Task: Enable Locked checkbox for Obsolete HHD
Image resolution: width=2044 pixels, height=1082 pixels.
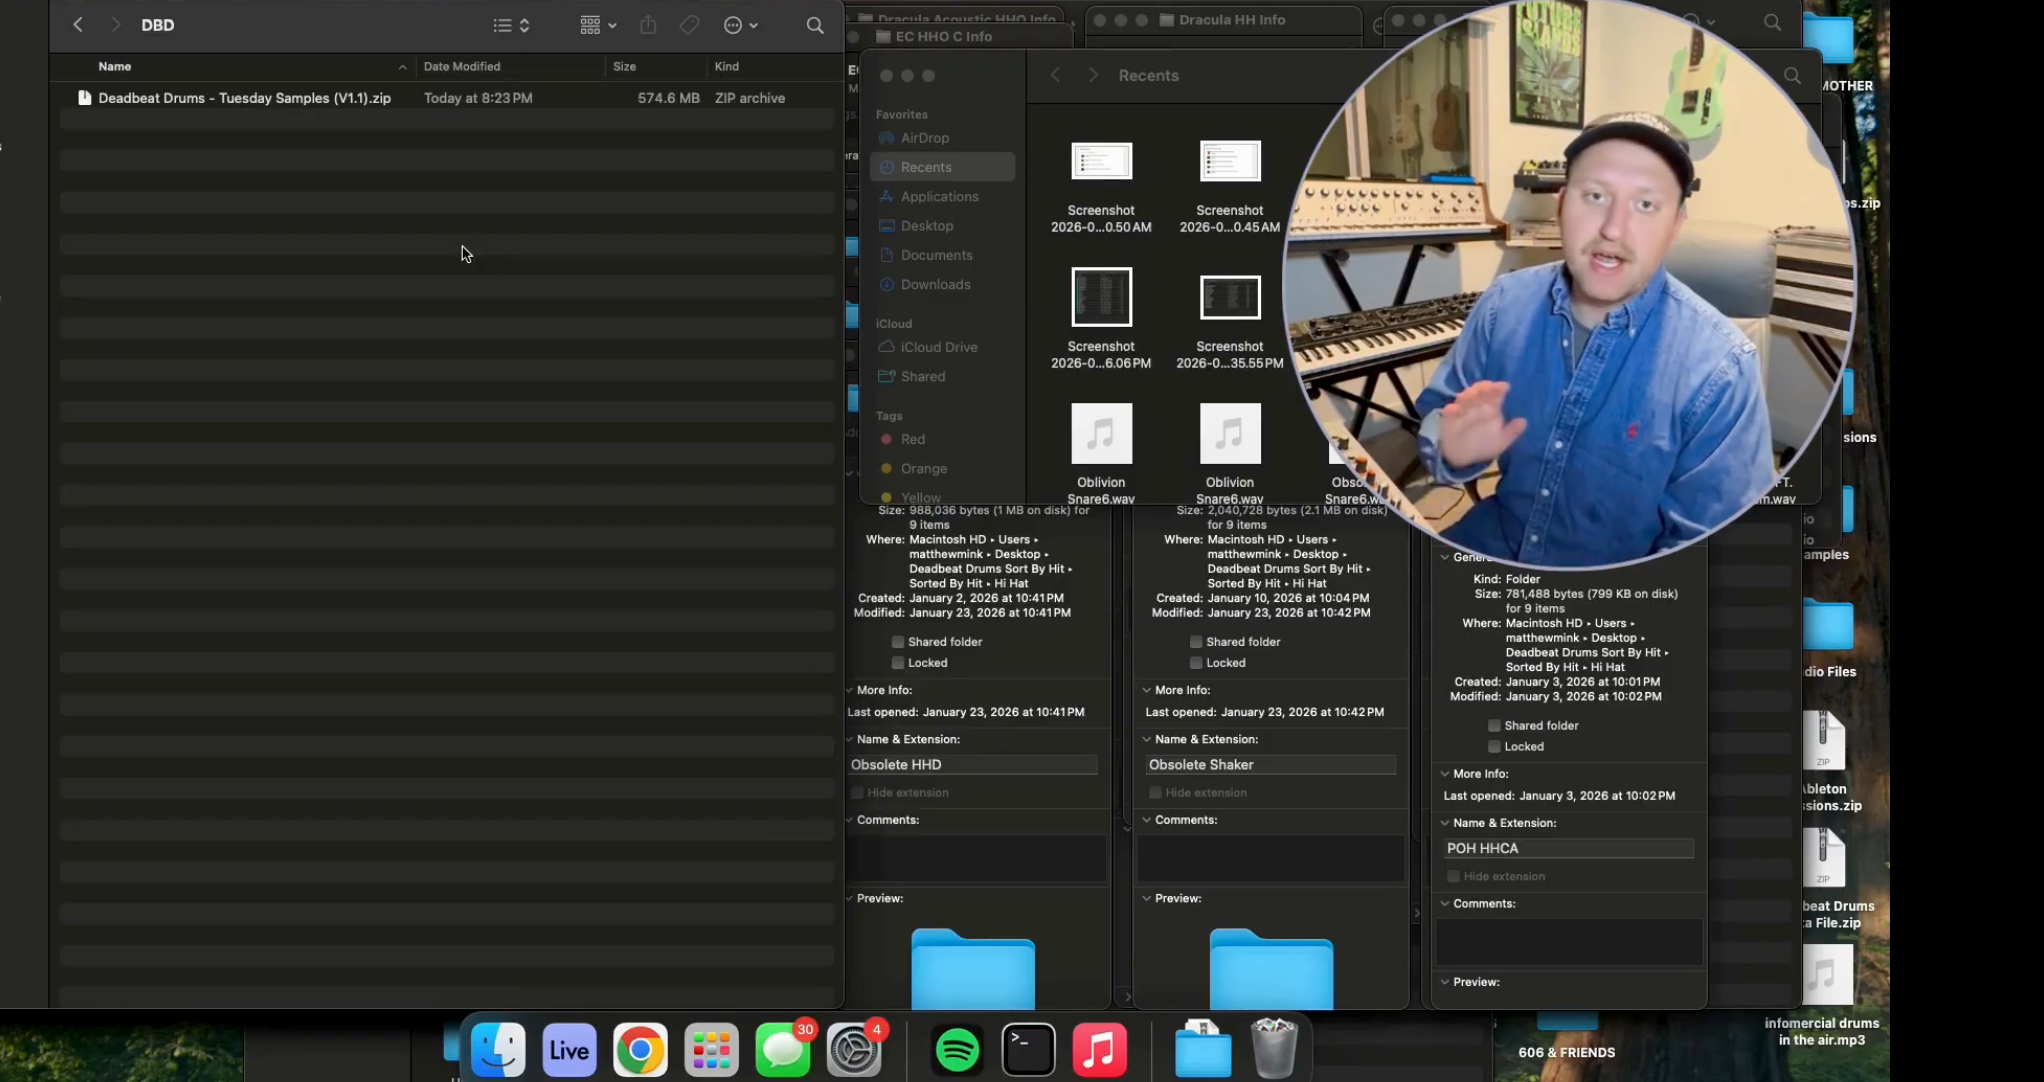Action: pyautogui.click(x=898, y=663)
